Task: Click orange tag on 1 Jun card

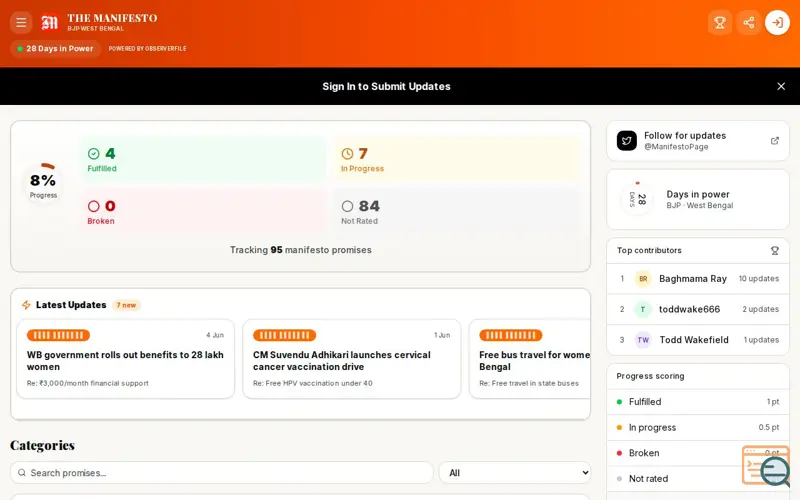Action: click(284, 335)
